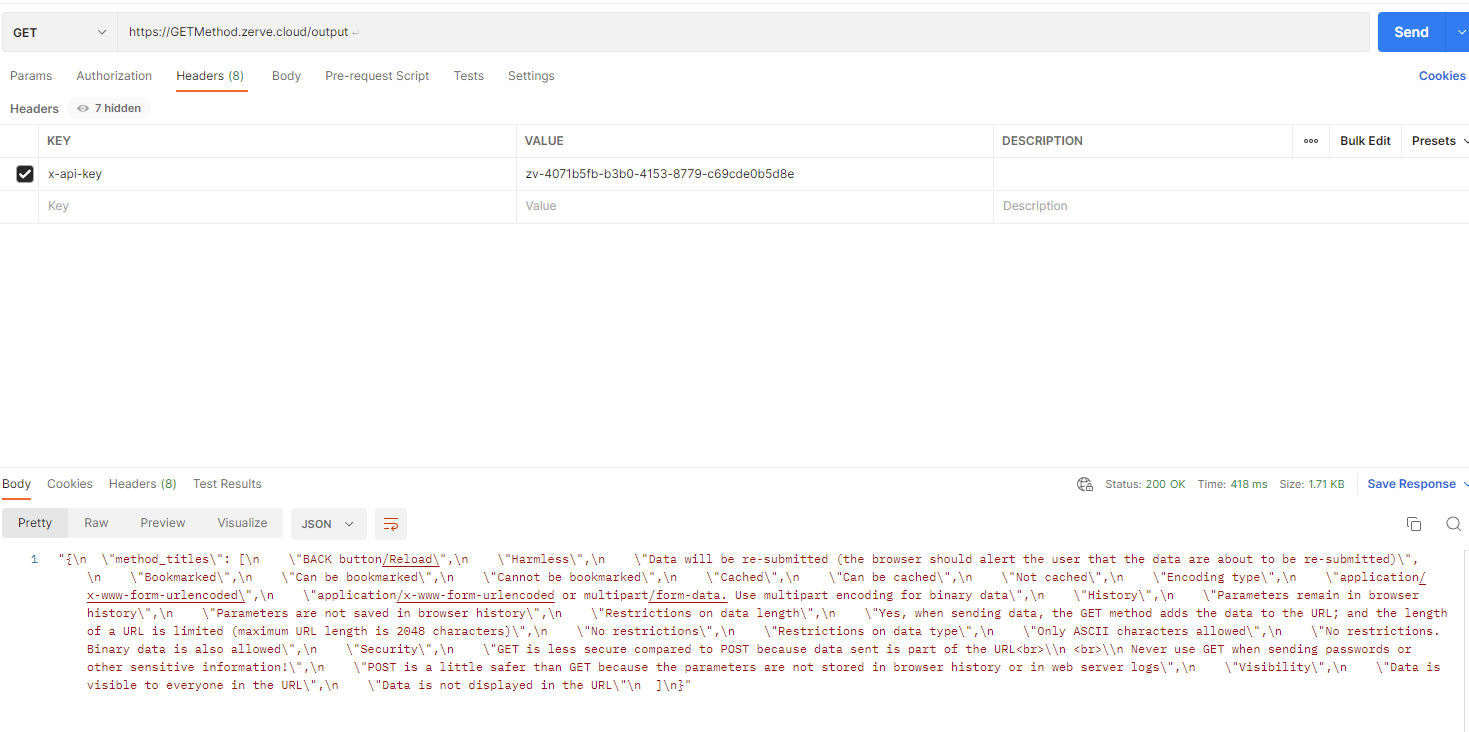Open the Pre-request Script tab
This screenshot has width=1469, height=732.
(x=377, y=76)
